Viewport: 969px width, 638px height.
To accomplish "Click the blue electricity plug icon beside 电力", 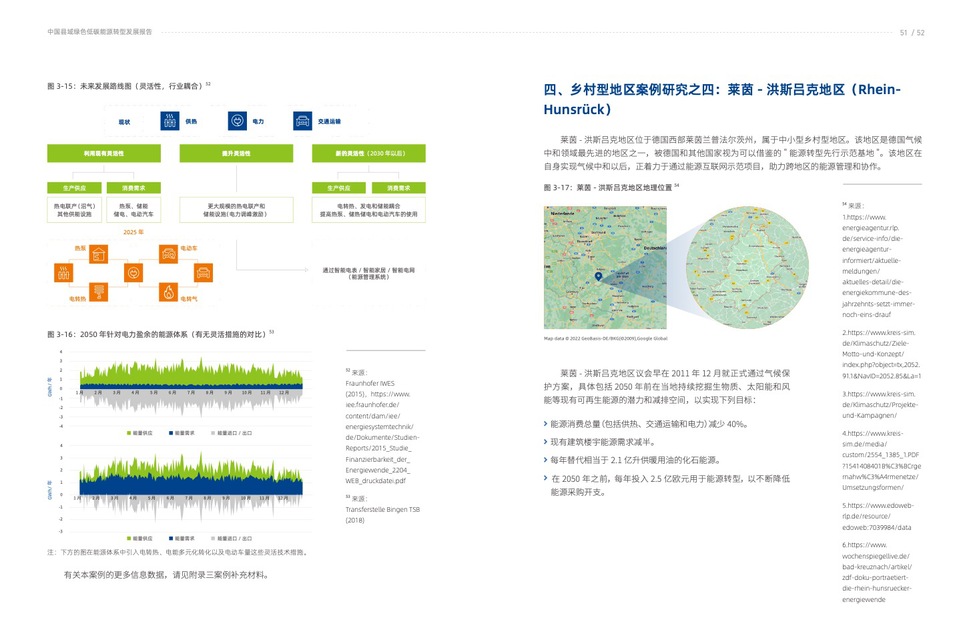I will coord(237,121).
